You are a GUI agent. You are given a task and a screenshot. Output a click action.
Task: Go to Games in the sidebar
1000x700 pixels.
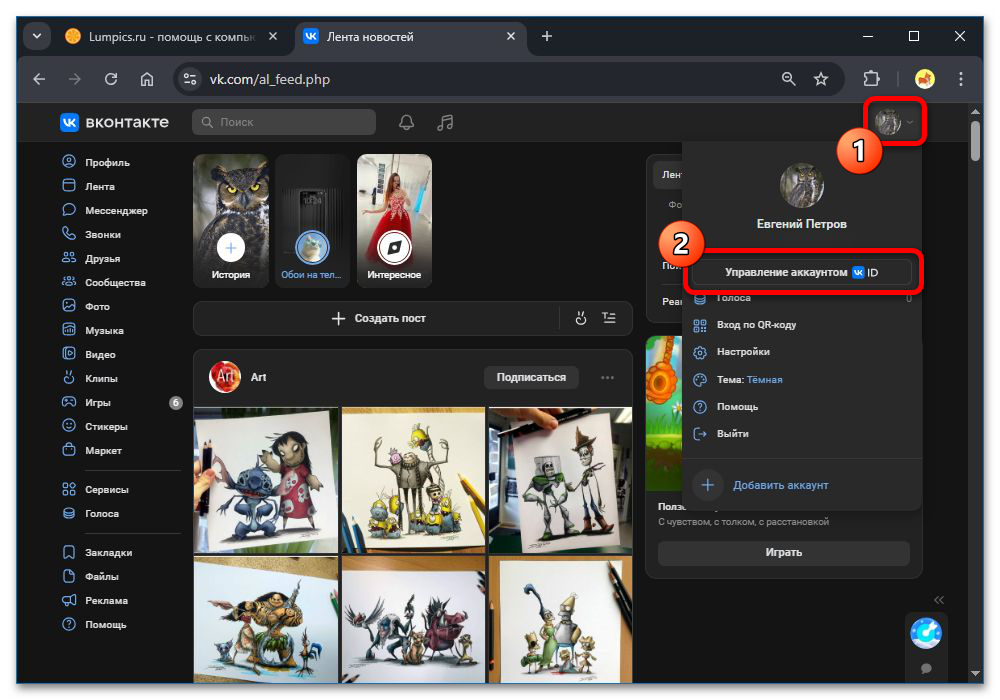tap(98, 402)
